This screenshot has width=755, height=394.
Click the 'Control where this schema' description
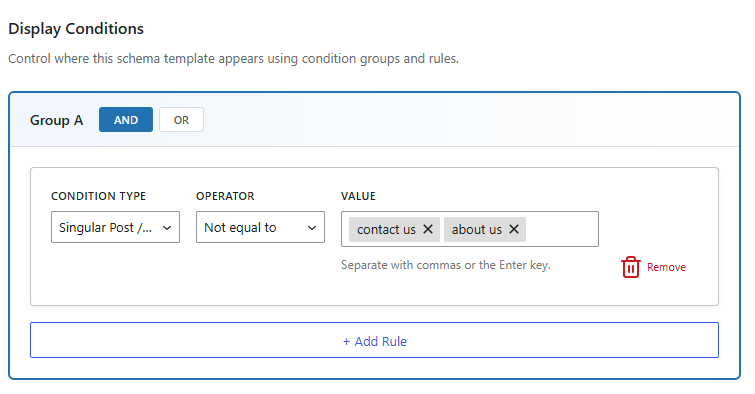234,59
